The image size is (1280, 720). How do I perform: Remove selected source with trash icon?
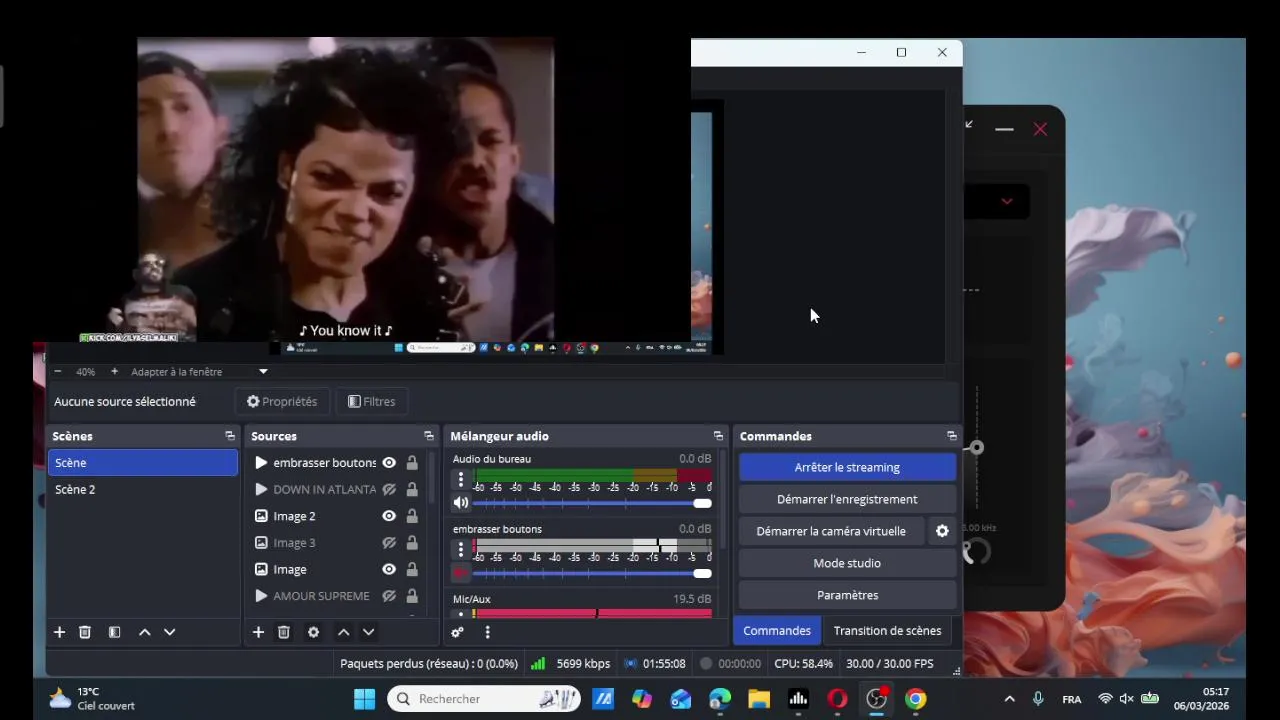(284, 632)
